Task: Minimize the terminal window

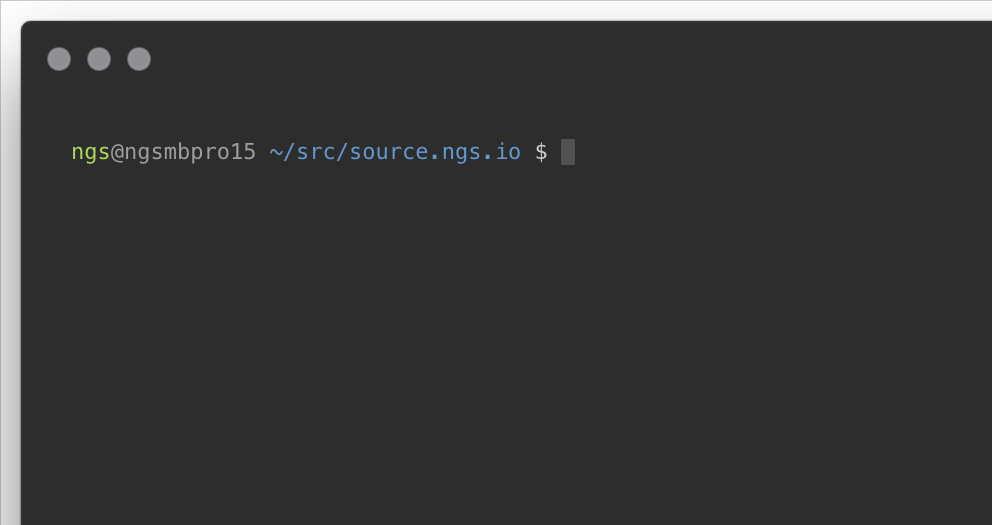Action: [x=99, y=59]
